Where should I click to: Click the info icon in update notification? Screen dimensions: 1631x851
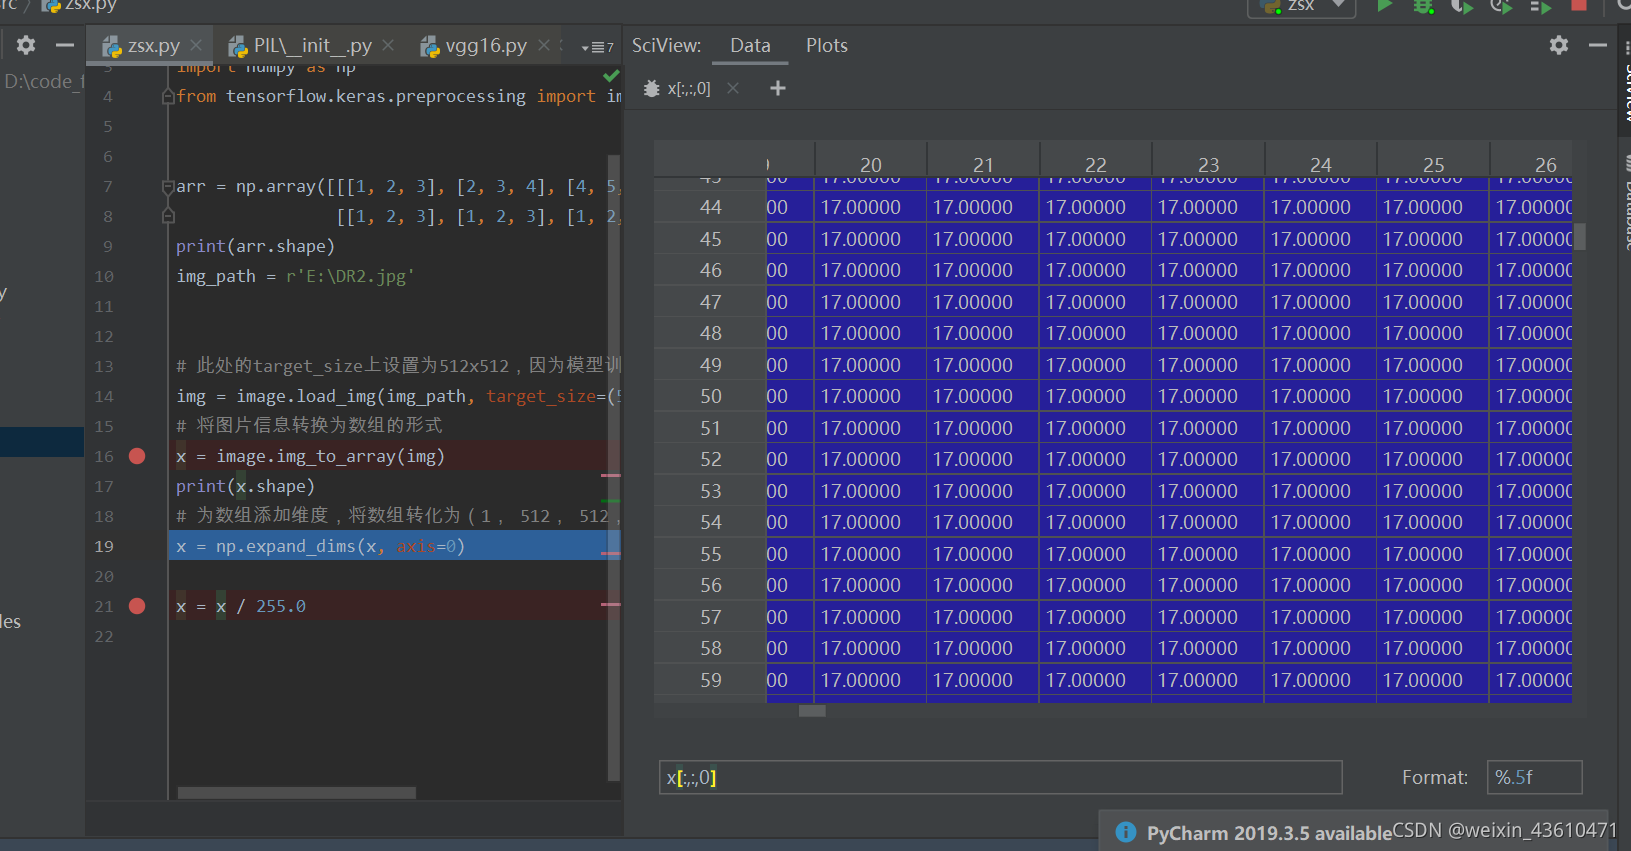click(1126, 832)
